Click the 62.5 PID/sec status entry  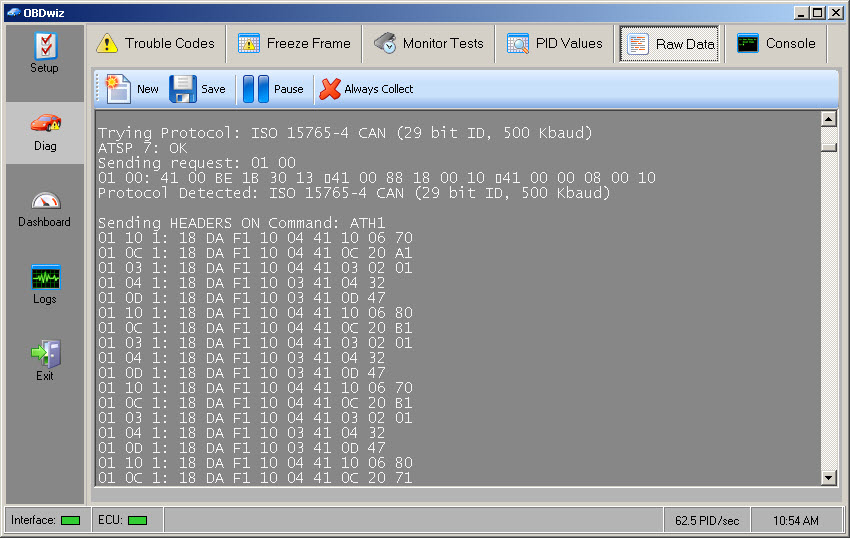[x=707, y=521]
